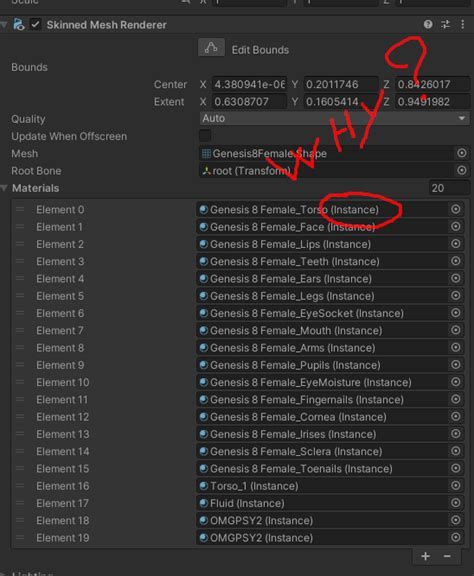474x576 pixels.
Task: Open the component presets slider icon
Action: click(445, 25)
